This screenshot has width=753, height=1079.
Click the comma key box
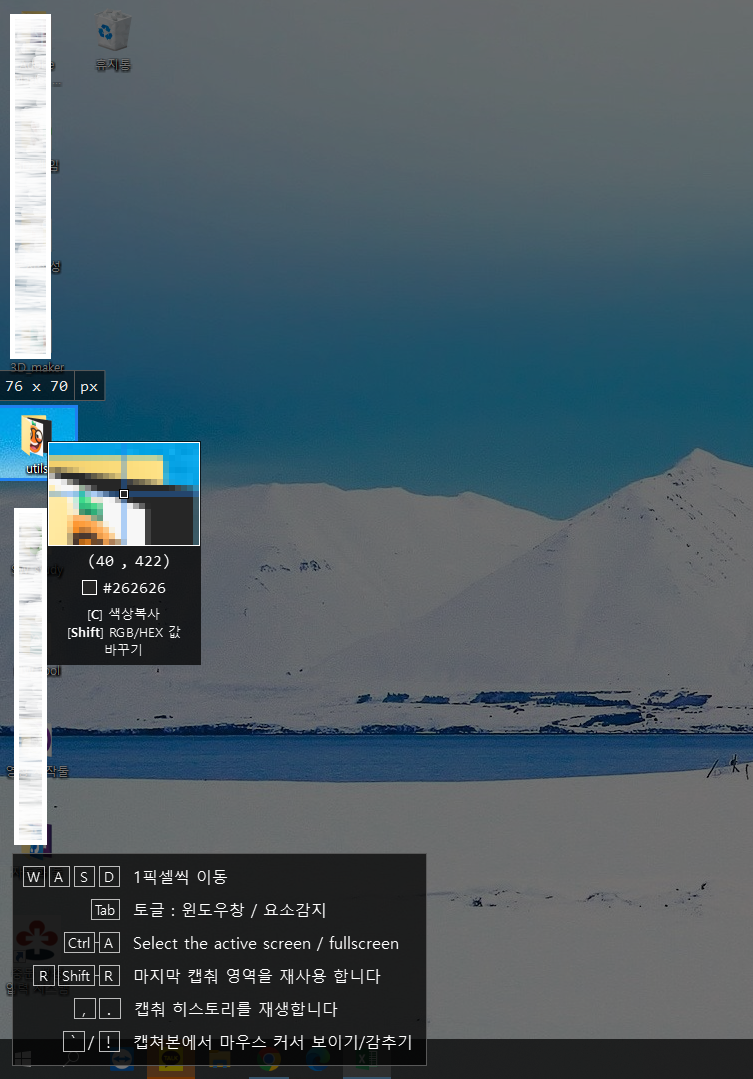tap(85, 1009)
